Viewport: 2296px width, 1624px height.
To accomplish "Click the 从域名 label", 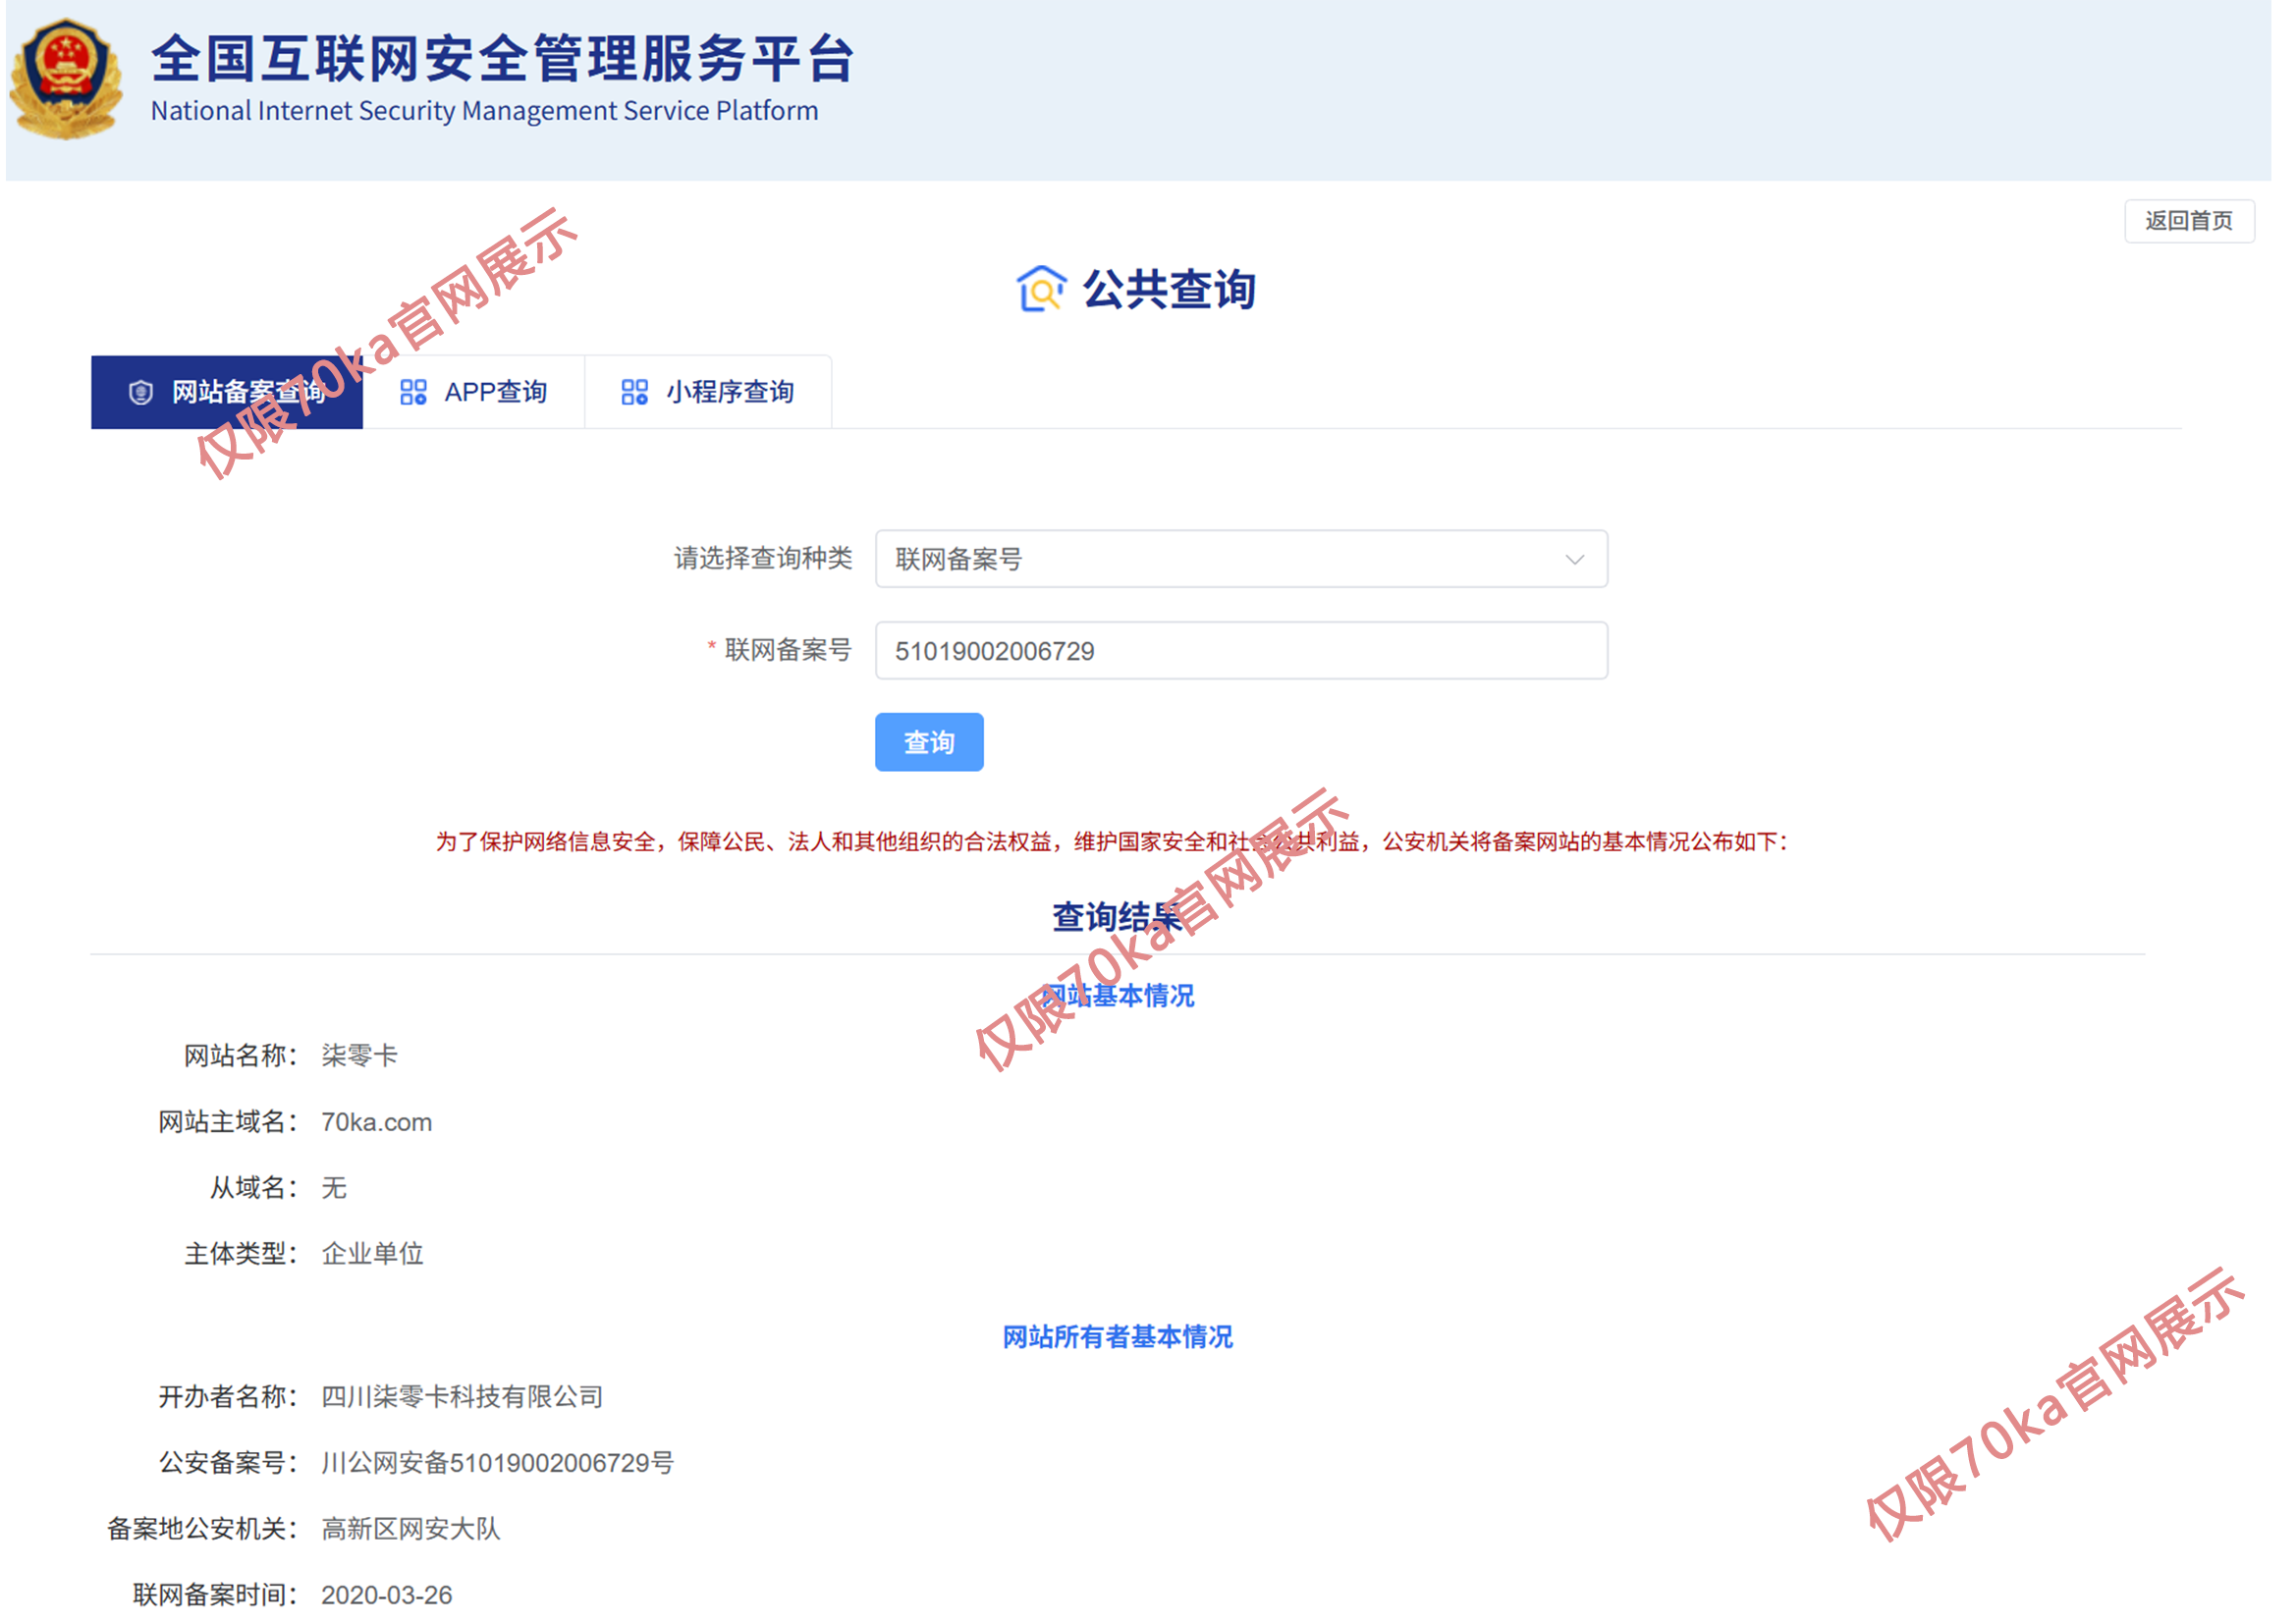I will 254,1188.
